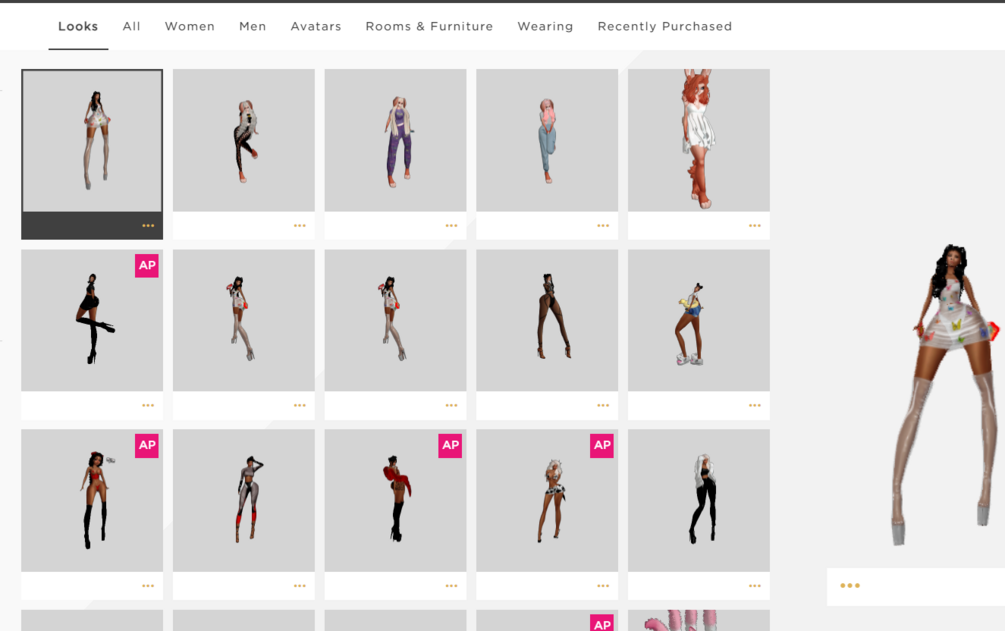
Task: Open three-dot menu under black lace outfit look
Action: (300, 226)
